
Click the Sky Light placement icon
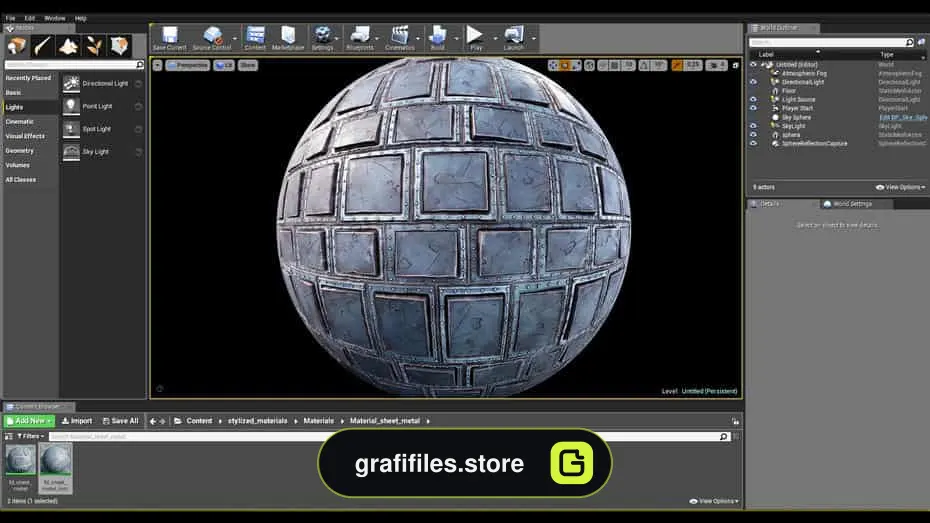[71, 152]
